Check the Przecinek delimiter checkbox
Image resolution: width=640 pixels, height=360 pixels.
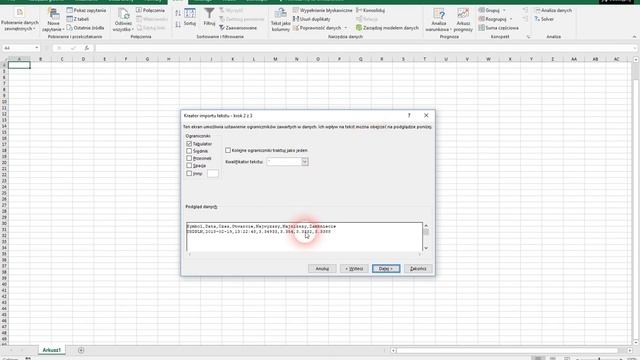coord(189,158)
